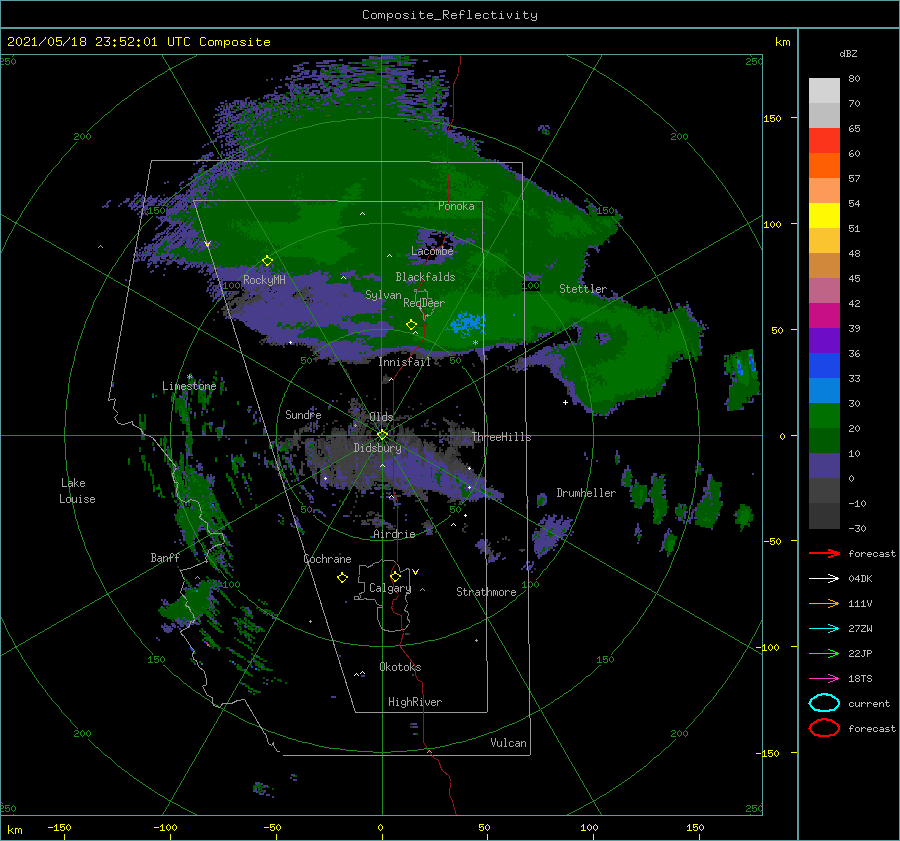Click the Vulcan label
The height and width of the screenshot is (841, 900).
click(x=509, y=743)
